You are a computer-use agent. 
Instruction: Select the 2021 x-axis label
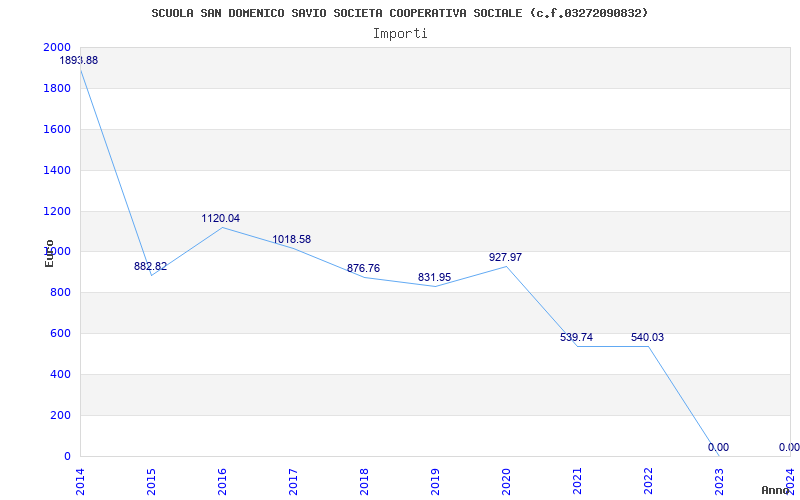577,482
